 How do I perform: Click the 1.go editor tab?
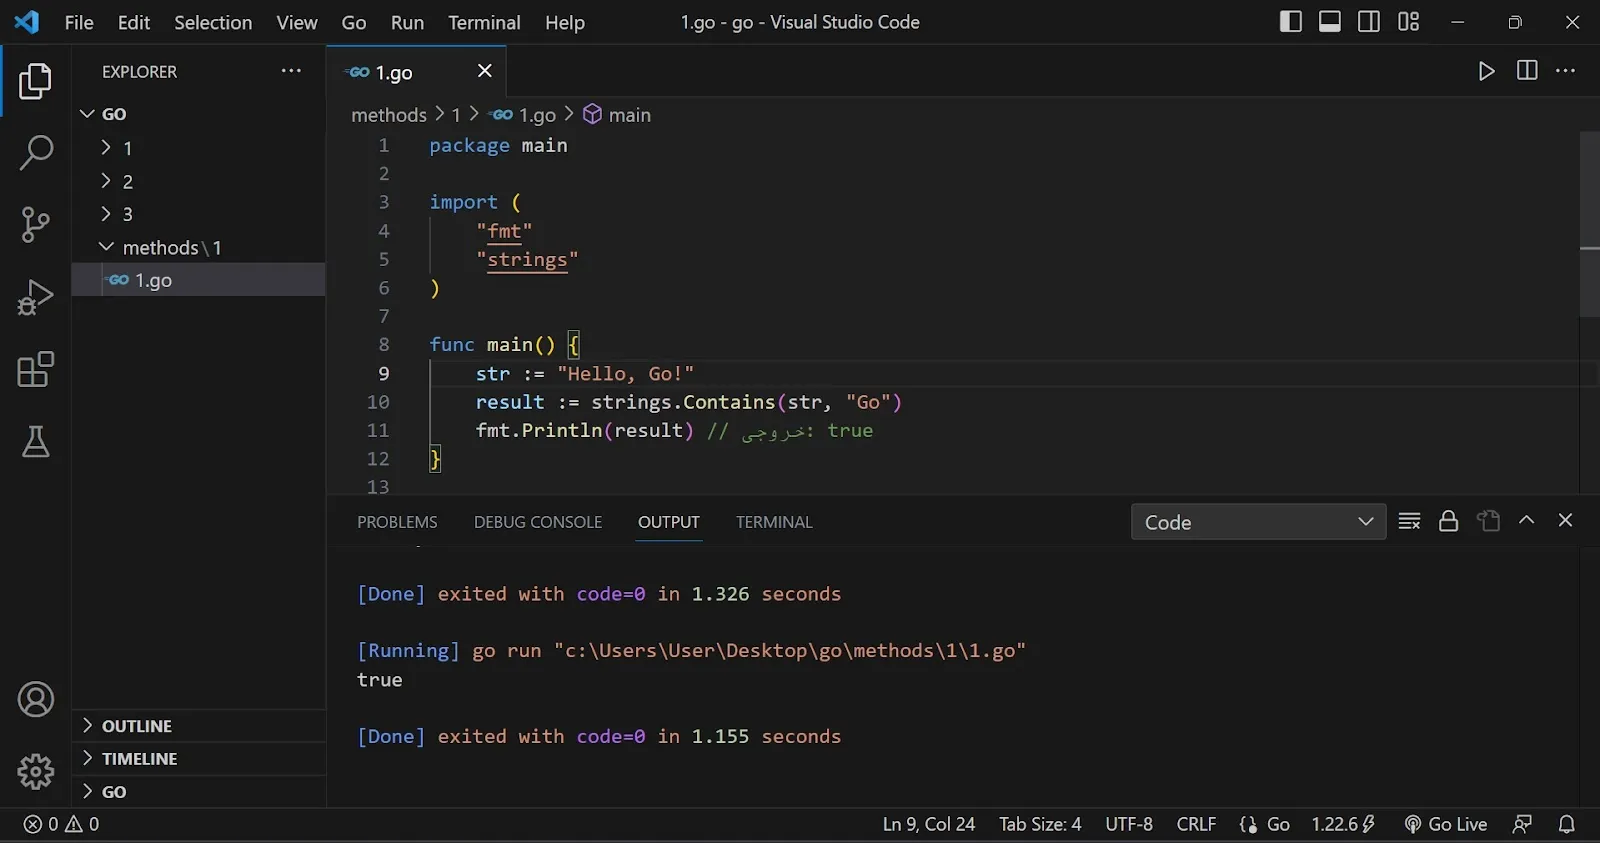[x=416, y=71]
